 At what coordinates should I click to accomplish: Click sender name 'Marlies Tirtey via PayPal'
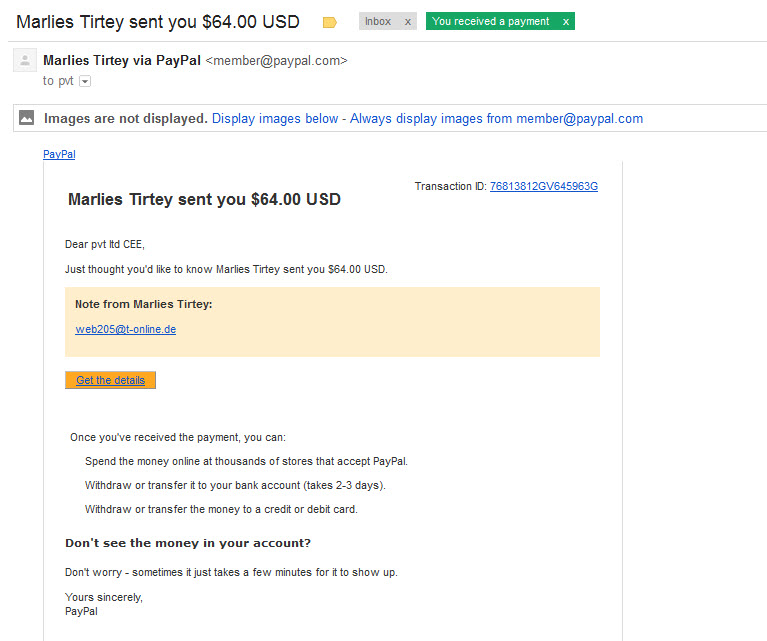point(122,60)
